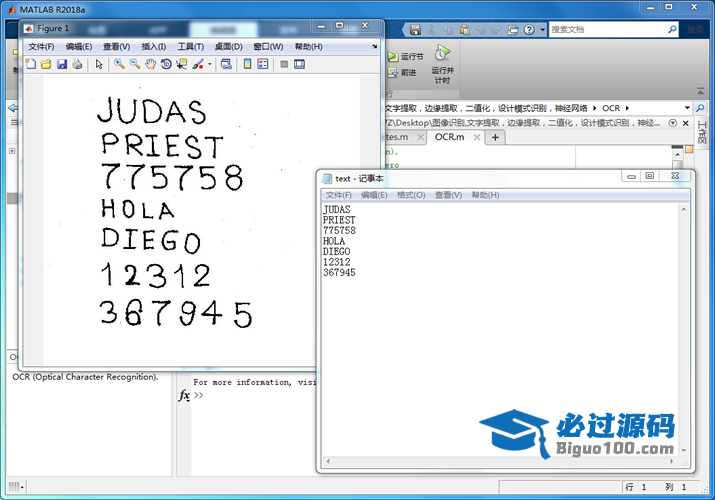Open Notepad 查看(V) menu

tap(448, 195)
